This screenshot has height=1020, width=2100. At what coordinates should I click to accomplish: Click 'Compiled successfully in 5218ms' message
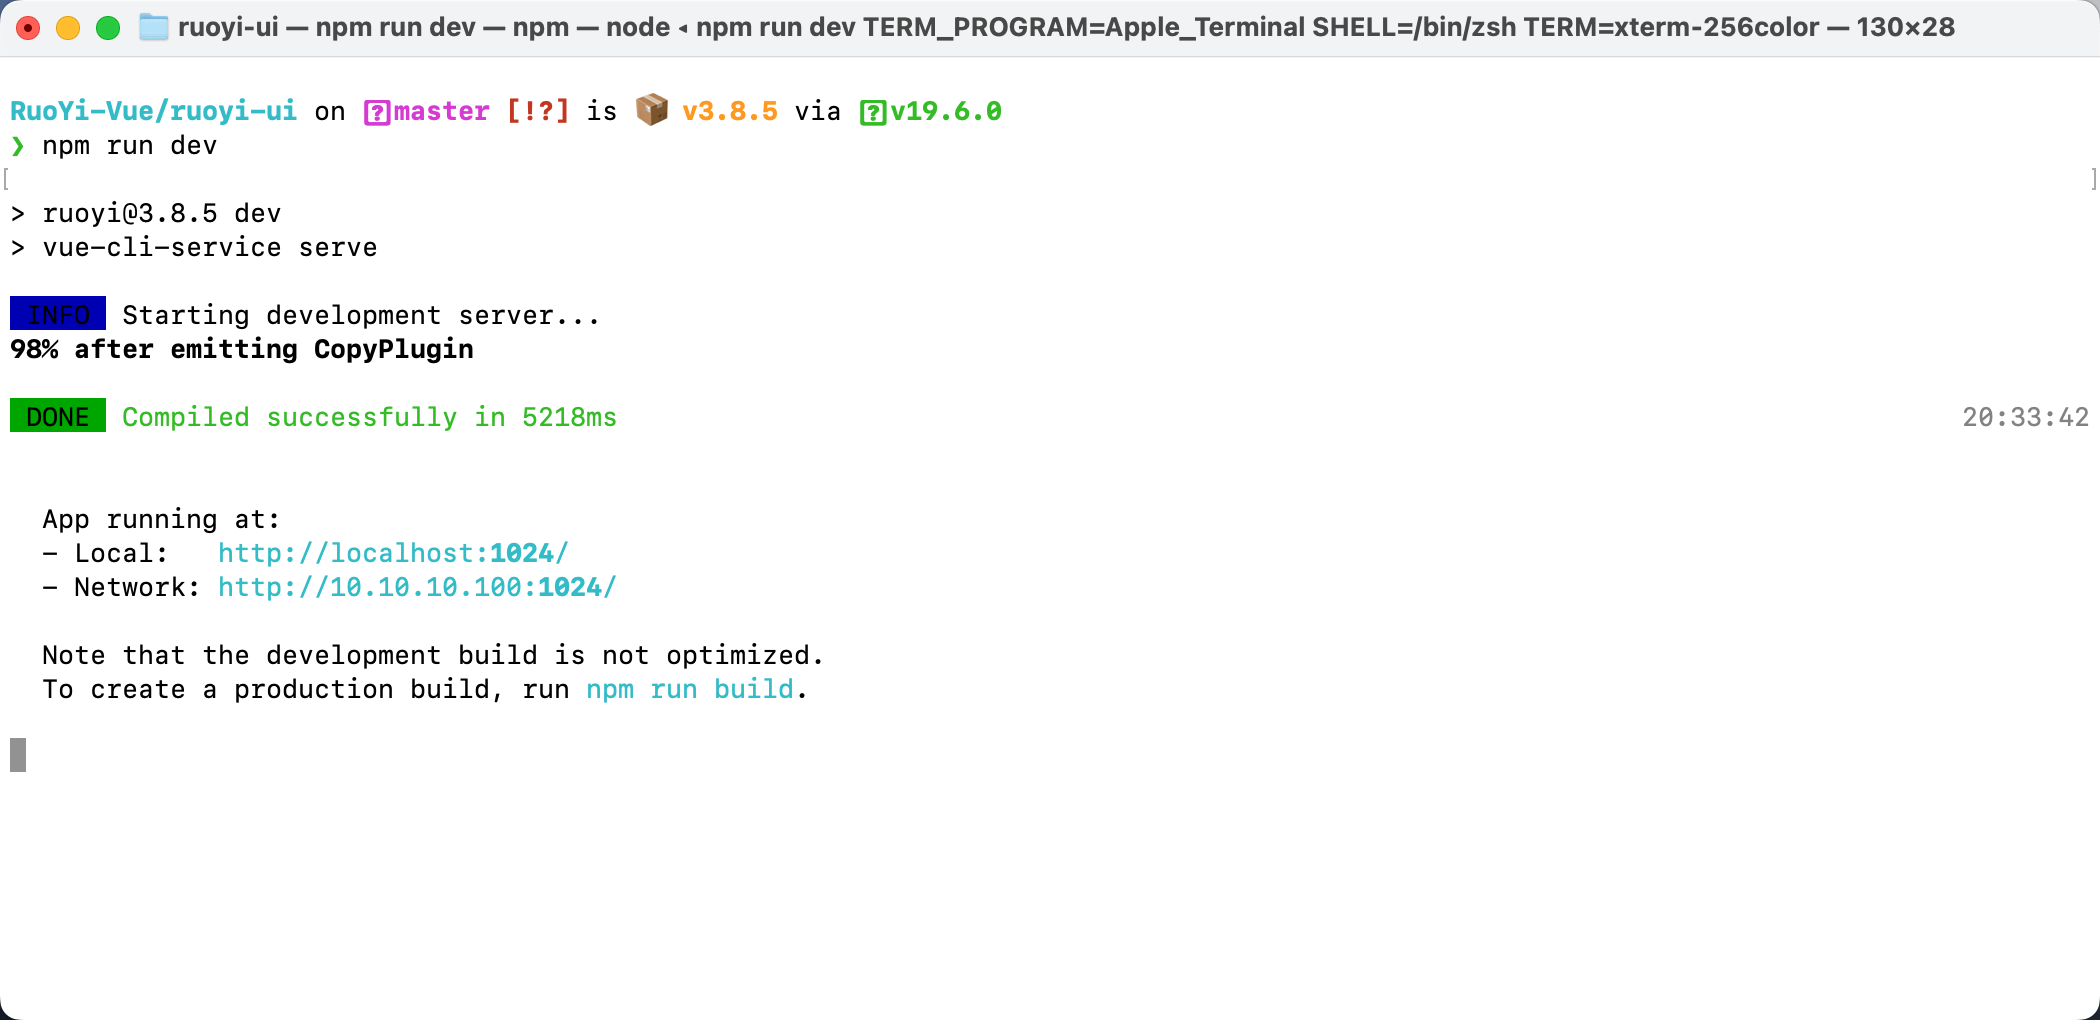(369, 417)
